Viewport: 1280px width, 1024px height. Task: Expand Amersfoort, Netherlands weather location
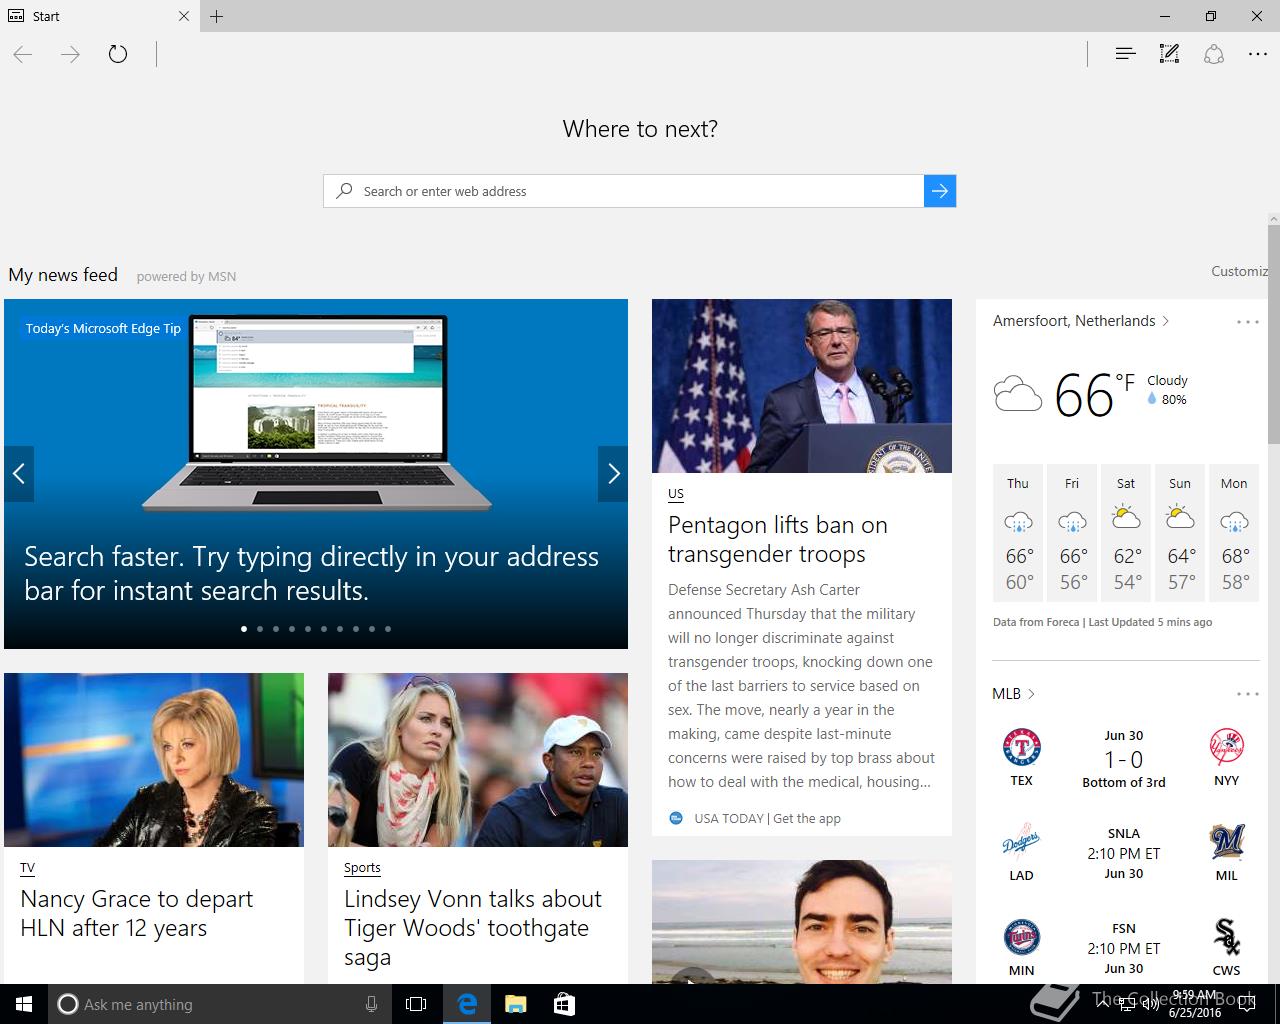tap(1081, 321)
